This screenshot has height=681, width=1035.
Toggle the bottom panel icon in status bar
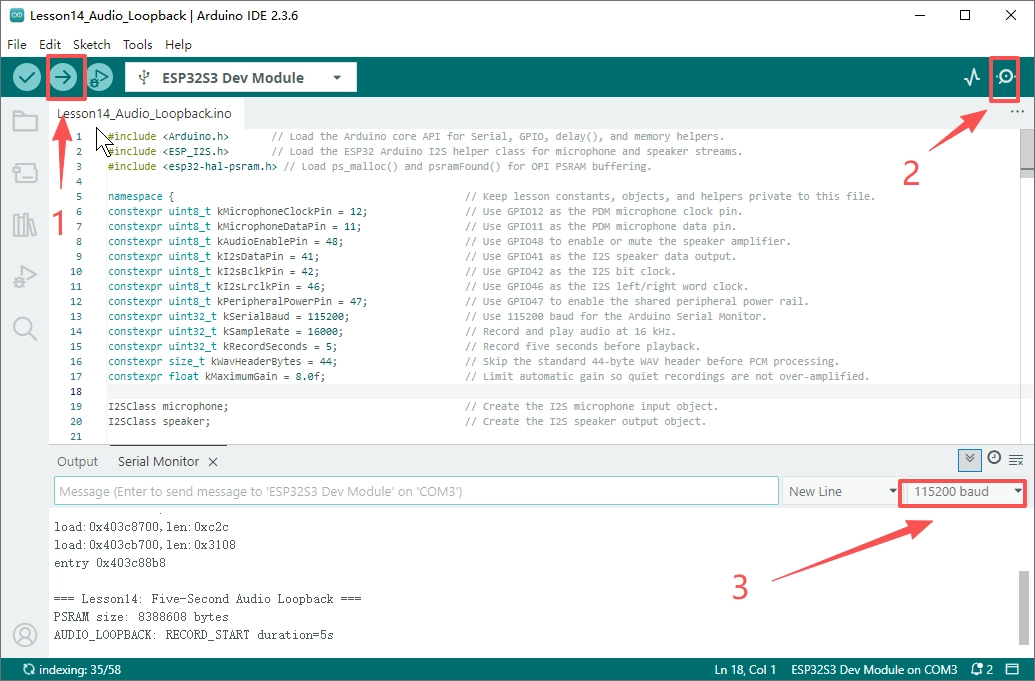coord(1012,669)
